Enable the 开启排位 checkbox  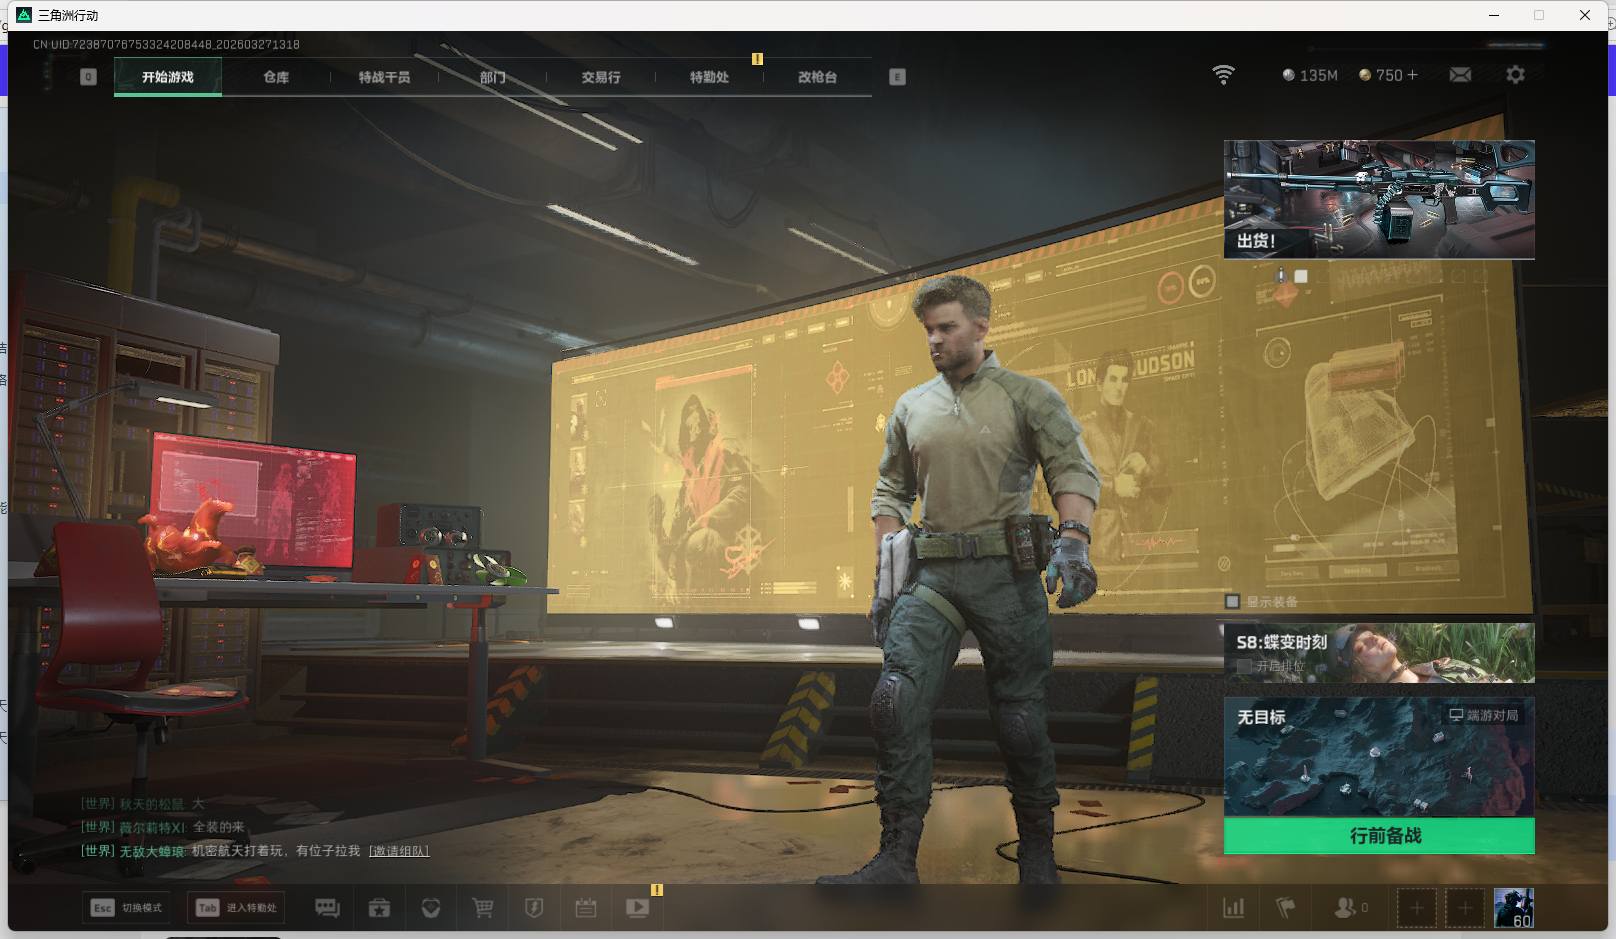[1244, 666]
